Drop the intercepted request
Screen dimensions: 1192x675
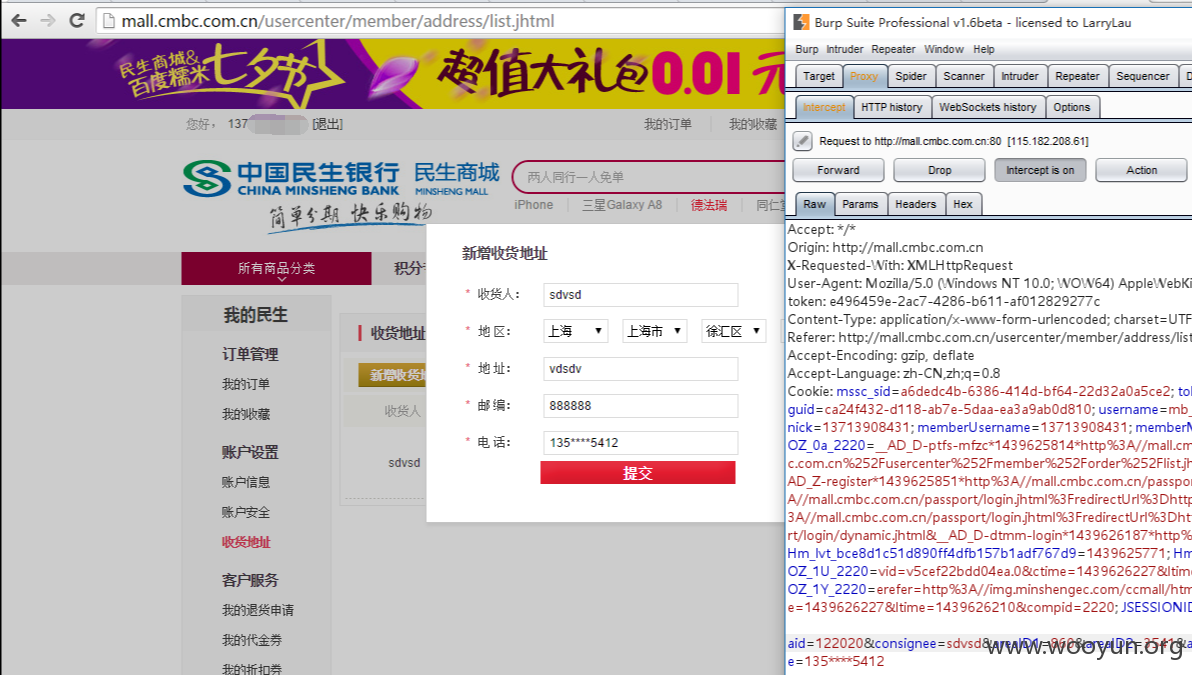pyautogui.click(x=940, y=170)
